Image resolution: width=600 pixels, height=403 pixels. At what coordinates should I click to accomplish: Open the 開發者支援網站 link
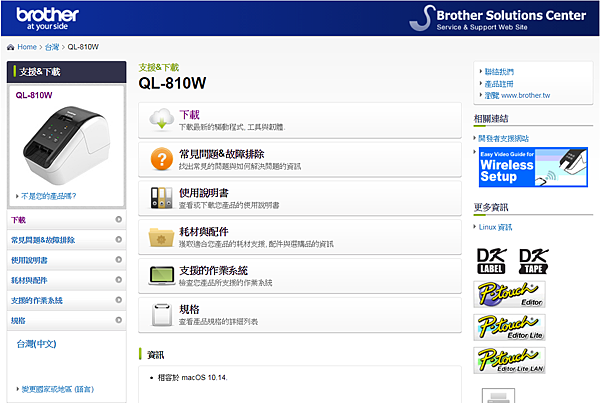click(504, 139)
